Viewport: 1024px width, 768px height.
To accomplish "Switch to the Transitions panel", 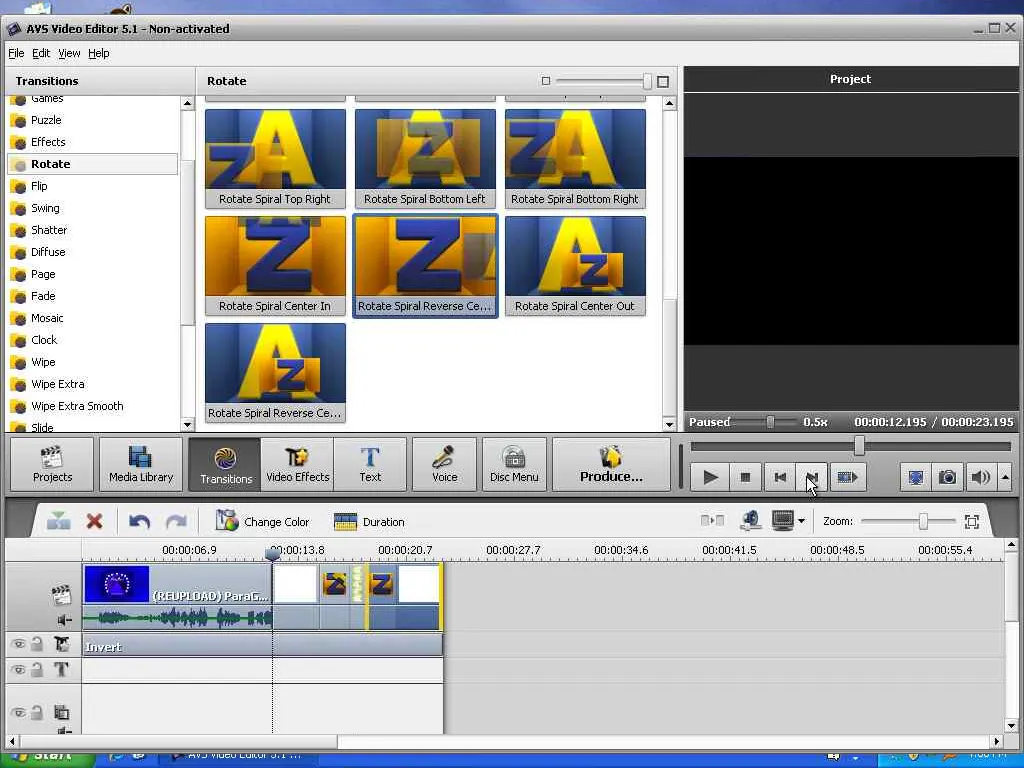I will point(225,464).
